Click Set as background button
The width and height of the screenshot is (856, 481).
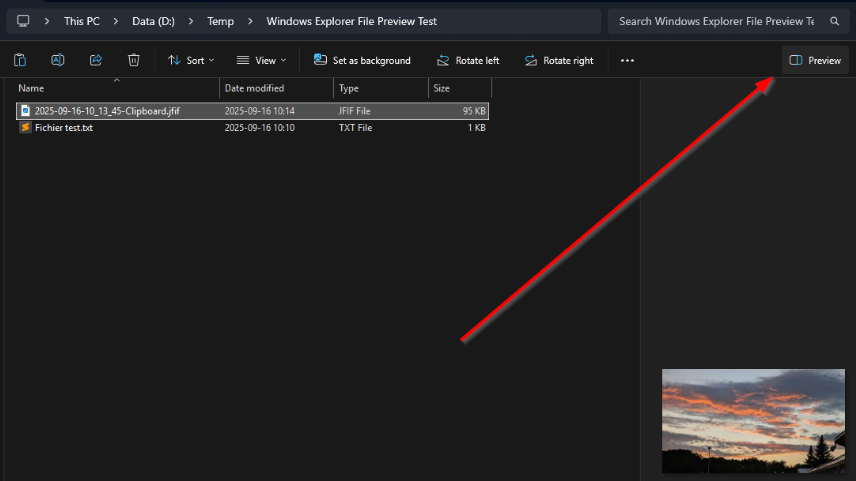pos(362,60)
